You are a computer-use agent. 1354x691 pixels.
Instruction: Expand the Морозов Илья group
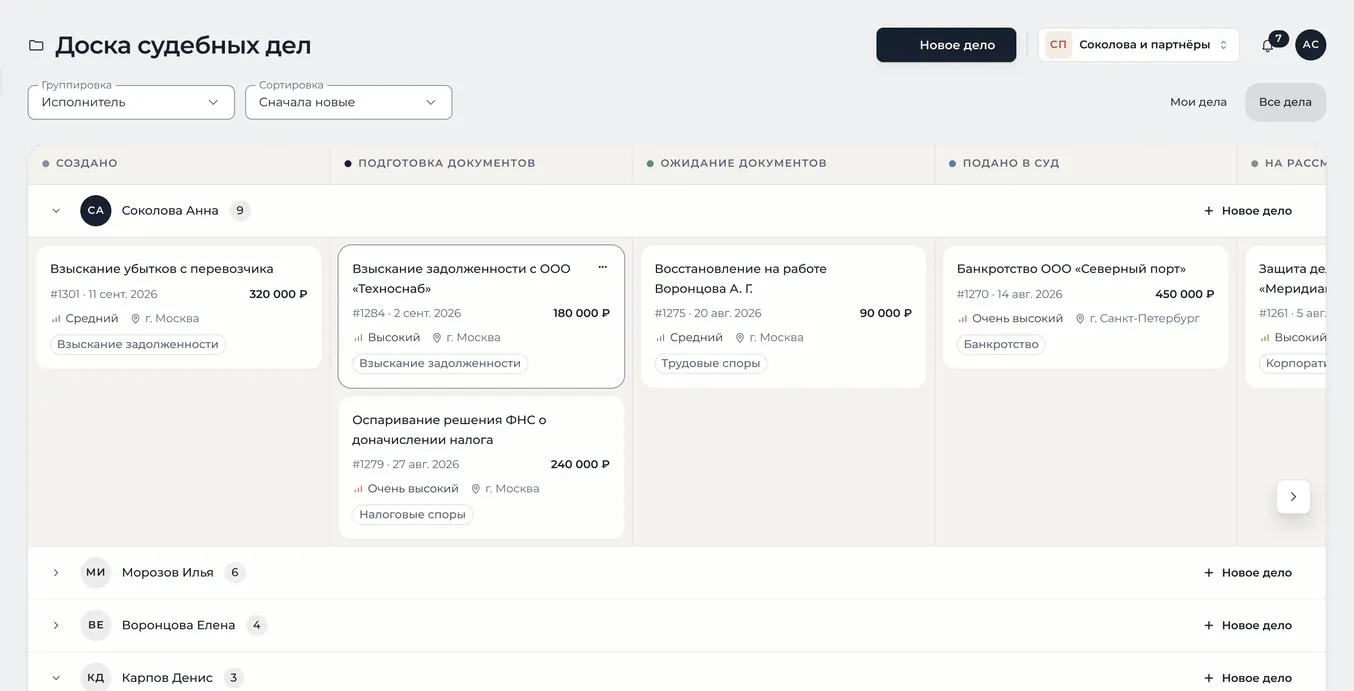[x=56, y=573]
